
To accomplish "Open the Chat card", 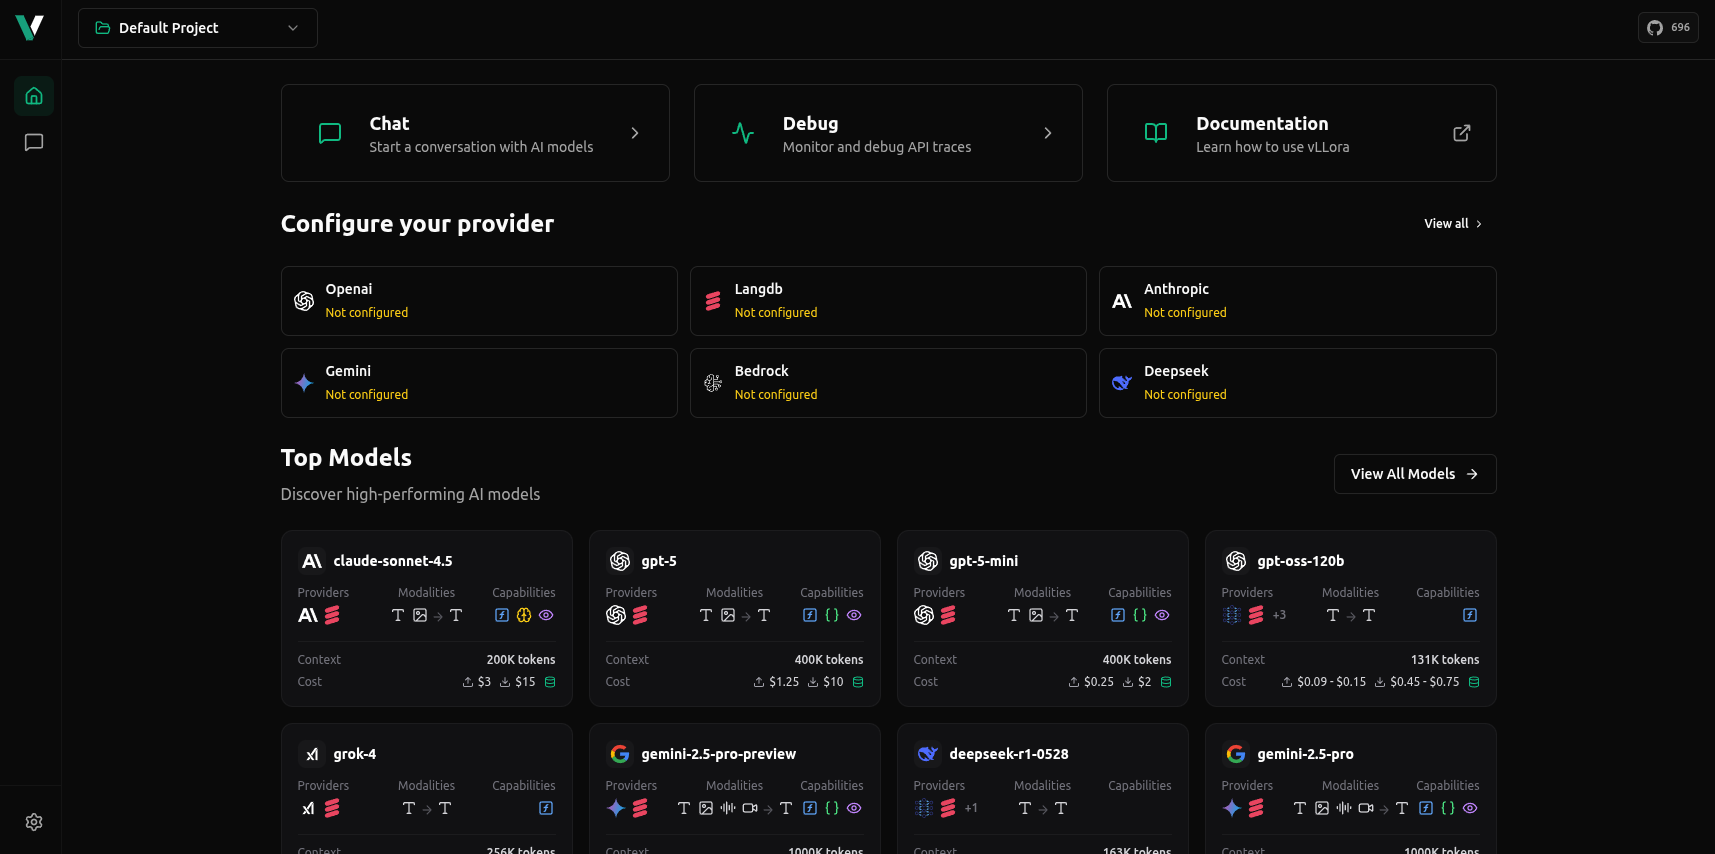I will pos(475,133).
